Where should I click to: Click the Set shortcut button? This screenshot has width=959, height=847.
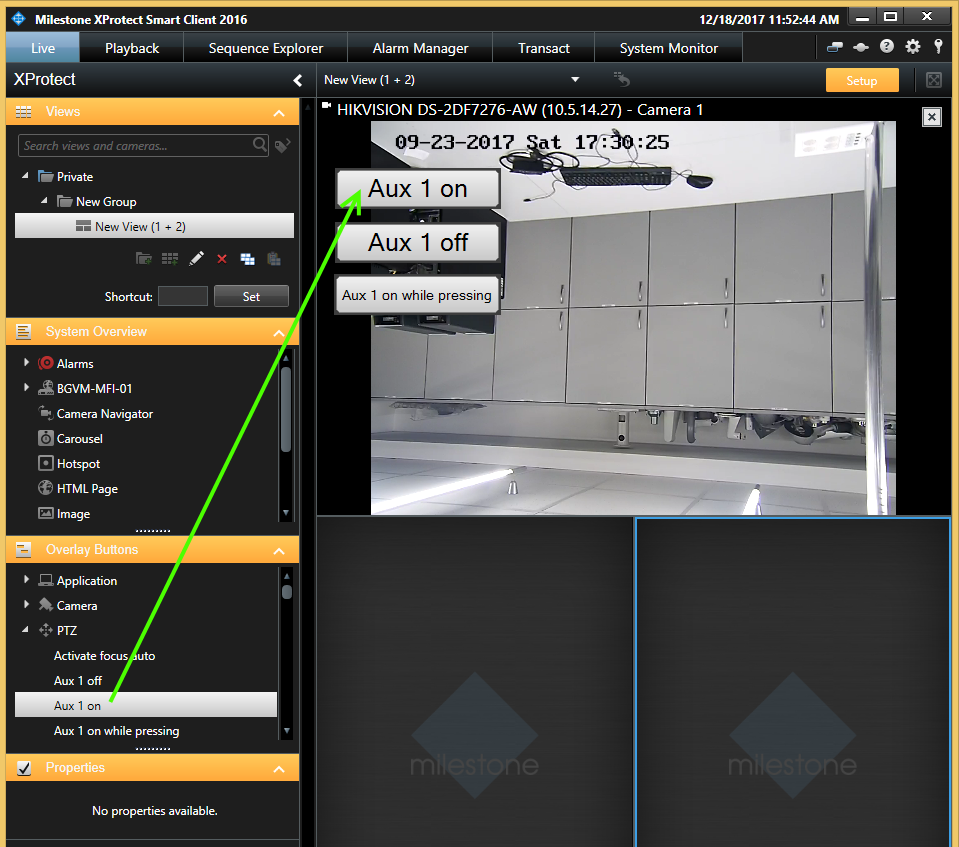pyautogui.click(x=251, y=297)
